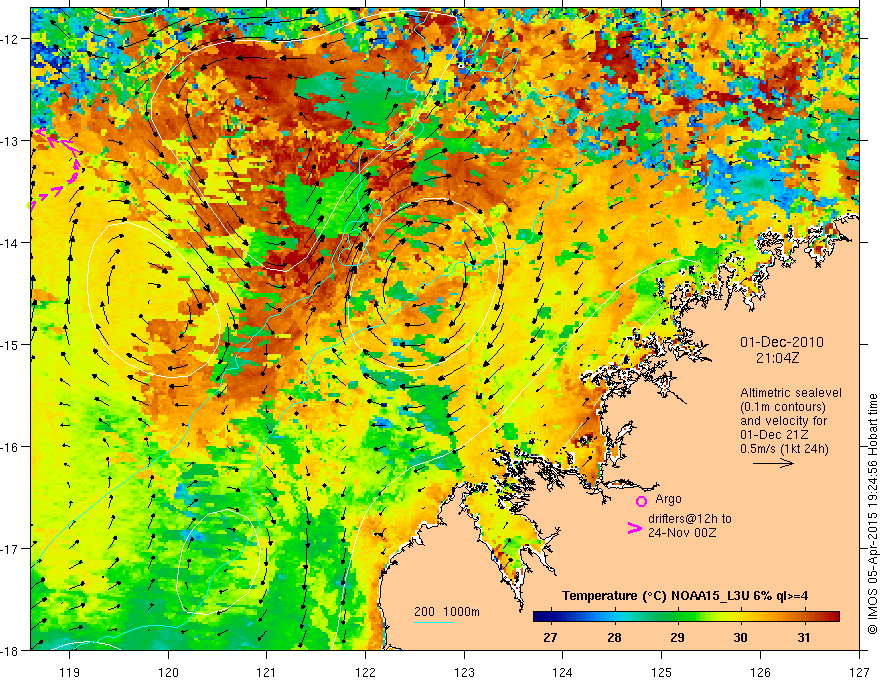Click the 'Temperature (°C) NOAA15_L3U 6% ql>=4' title
880x680 pixels.
tap(685, 596)
